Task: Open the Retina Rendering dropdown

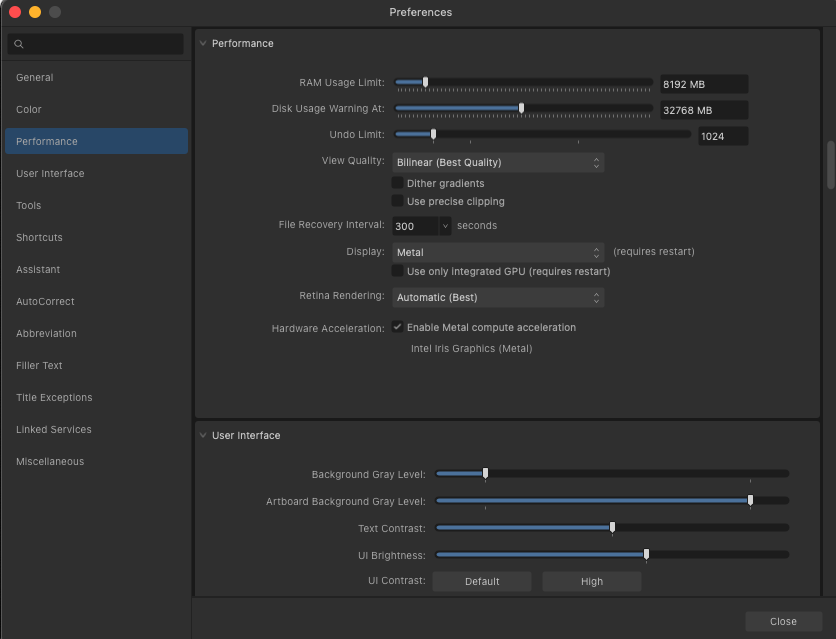Action: [497, 298]
